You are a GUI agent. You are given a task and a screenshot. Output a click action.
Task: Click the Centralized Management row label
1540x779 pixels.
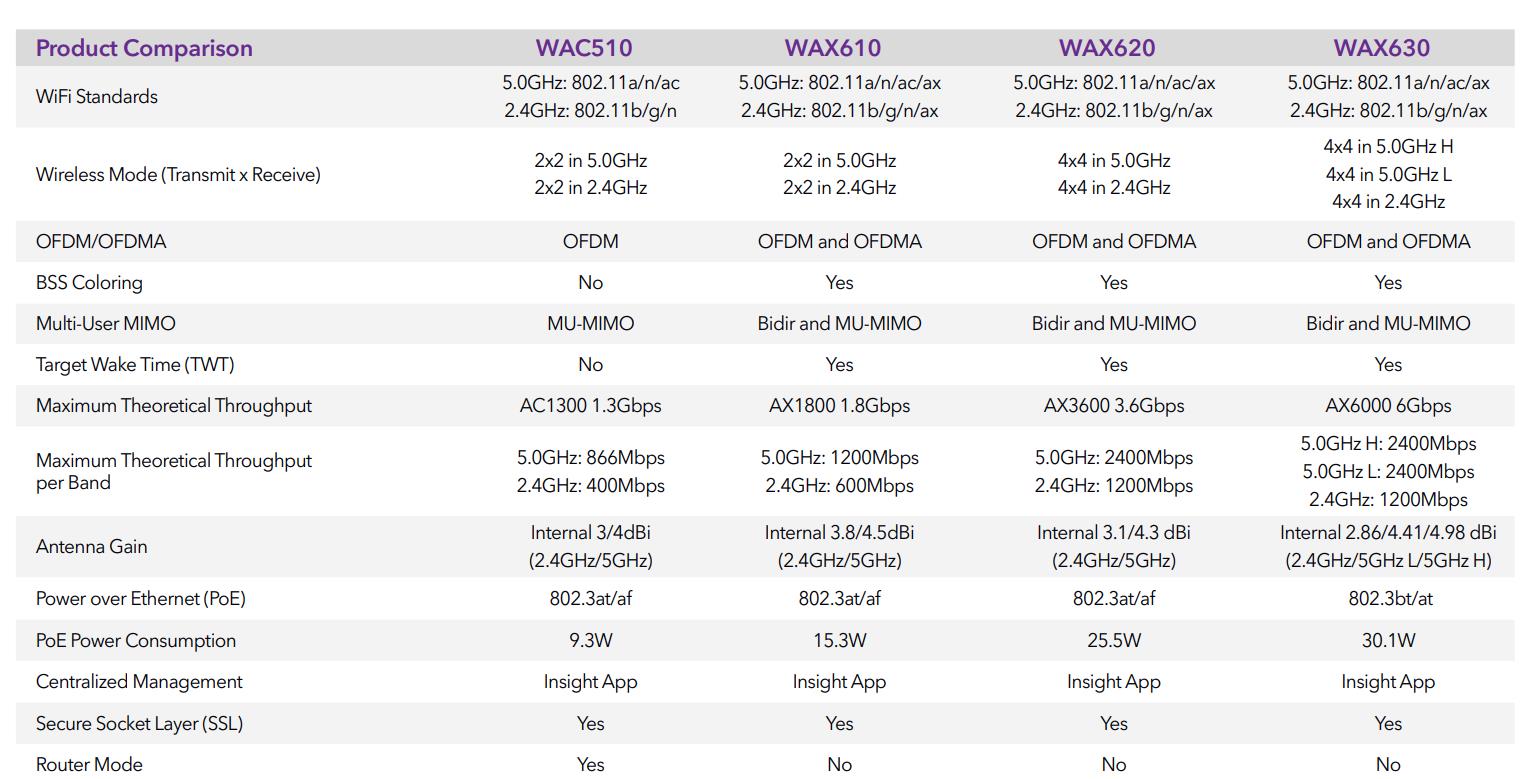click(x=139, y=681)
